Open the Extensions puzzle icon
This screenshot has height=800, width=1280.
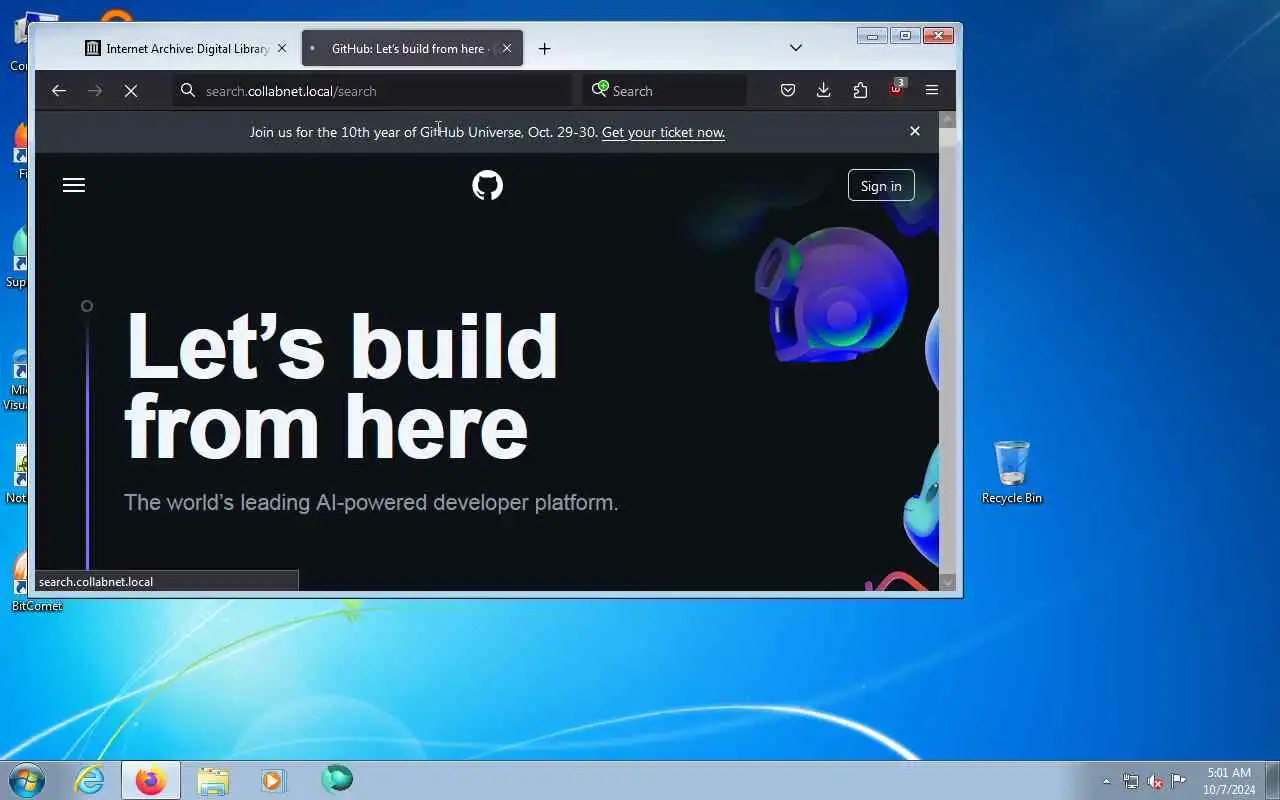pyautogui.click(x=860, y=91)
